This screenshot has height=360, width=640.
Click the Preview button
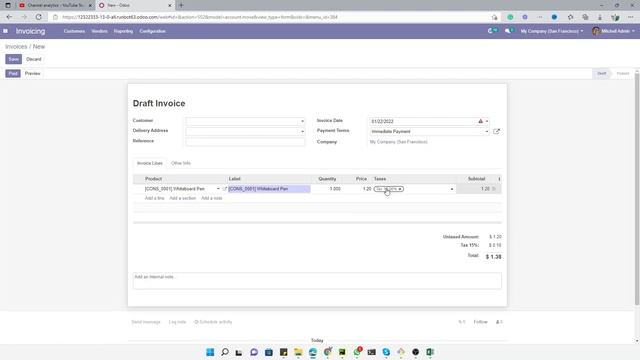point(32,73)
